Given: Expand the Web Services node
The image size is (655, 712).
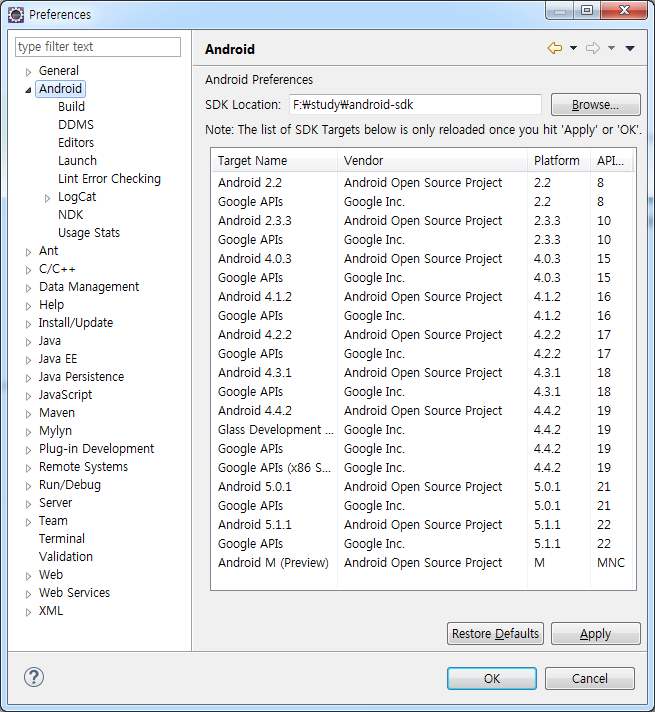Looking at the screenshot, I should pos(28,594).
